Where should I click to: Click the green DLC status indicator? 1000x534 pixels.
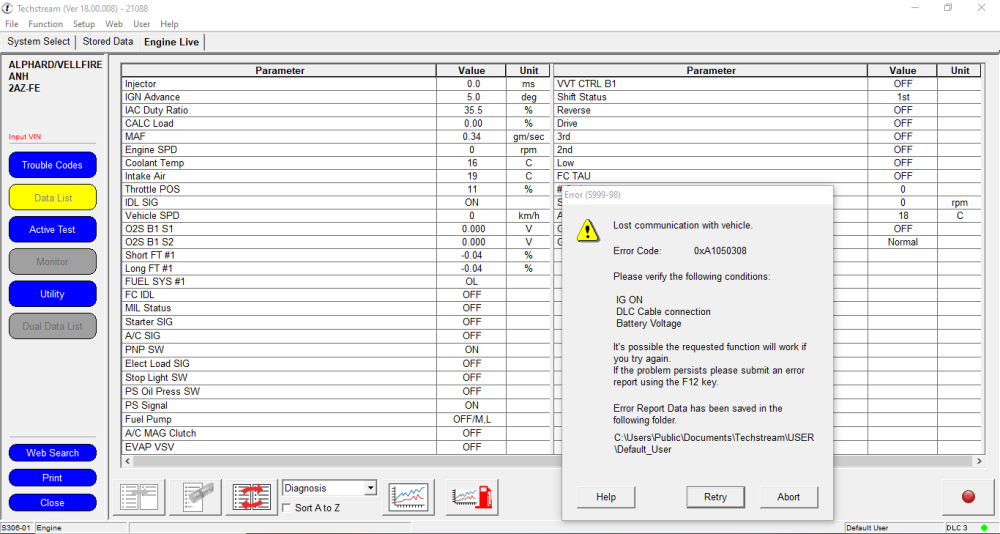coord(984,528)
